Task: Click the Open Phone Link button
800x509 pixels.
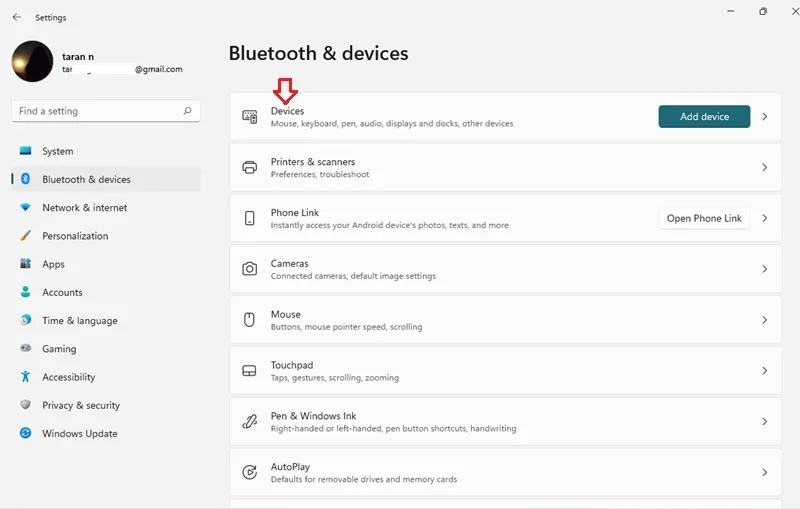Action: click(x=704, y=218)
